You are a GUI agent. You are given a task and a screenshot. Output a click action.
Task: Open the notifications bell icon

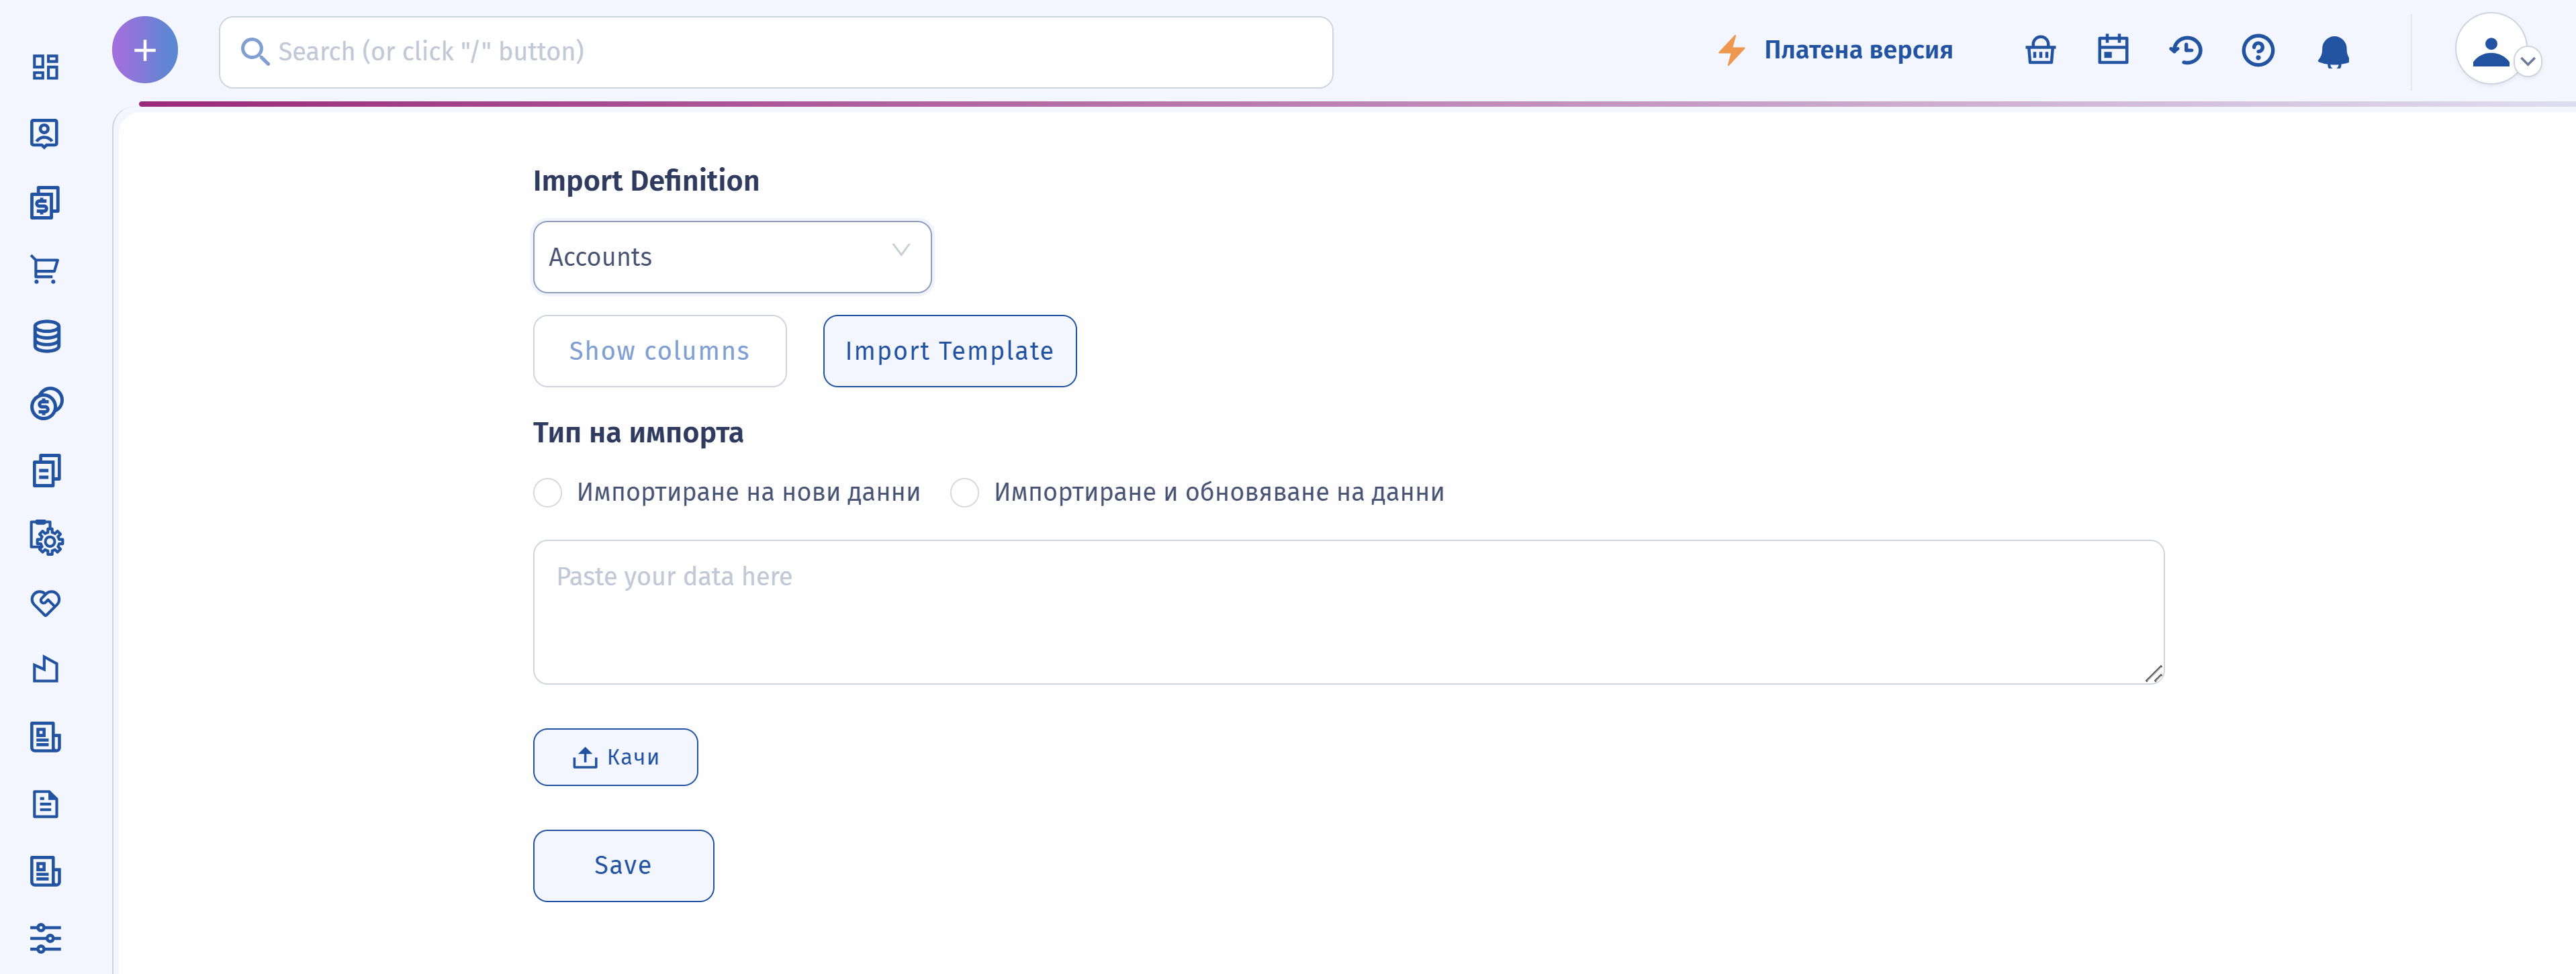[2334, 52]
